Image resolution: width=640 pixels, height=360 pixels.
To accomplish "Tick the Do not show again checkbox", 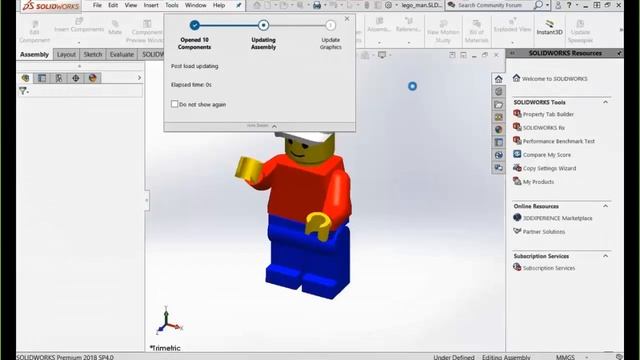I will click(174, 104).
